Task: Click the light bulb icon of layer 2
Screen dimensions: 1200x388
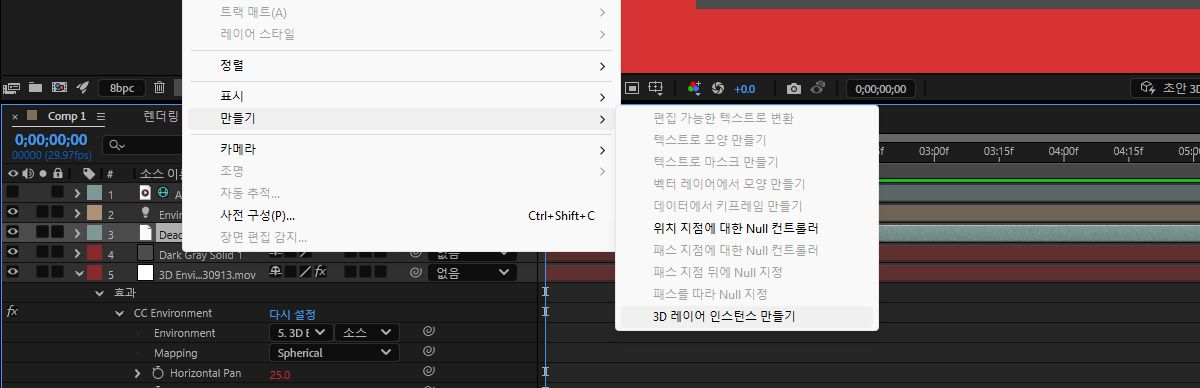Action: 144,213
